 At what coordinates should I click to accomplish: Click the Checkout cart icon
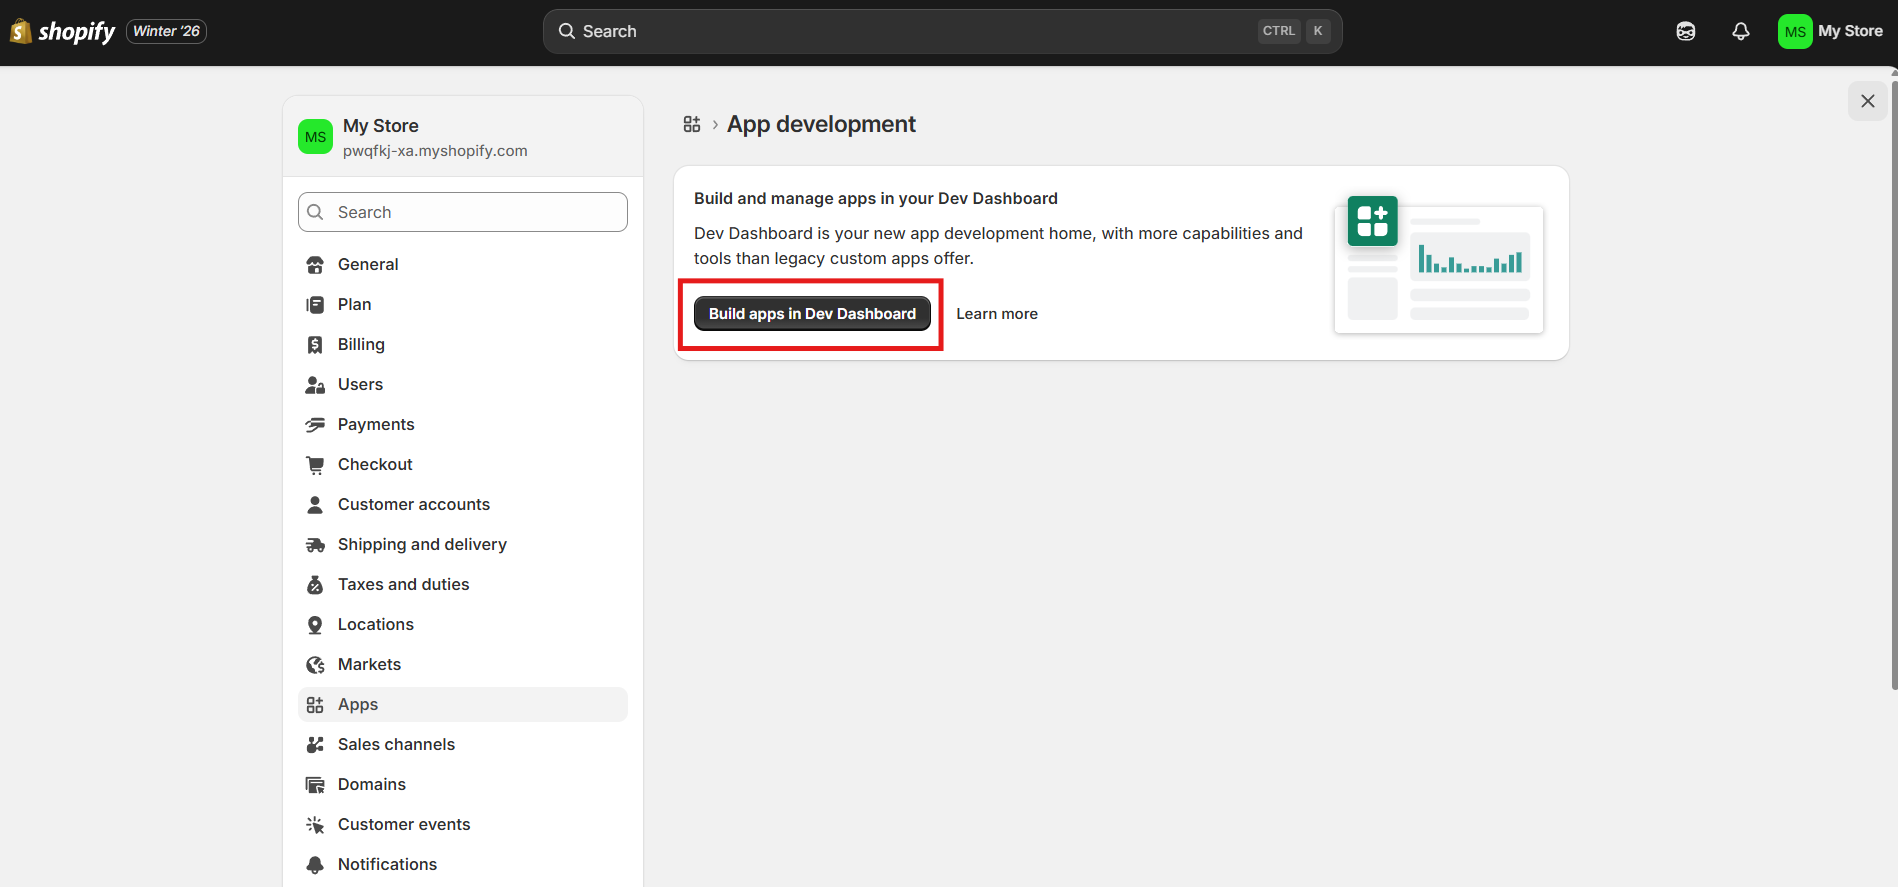(315, 465)
